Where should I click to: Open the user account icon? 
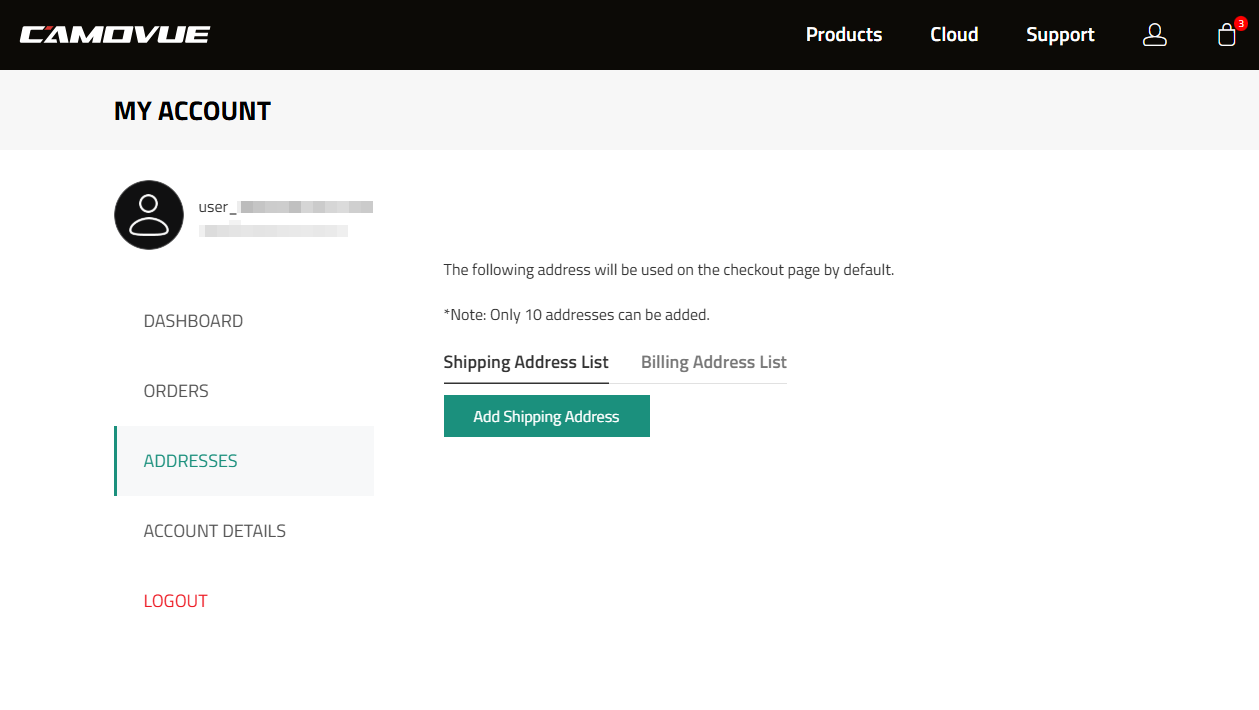coord(1155,35)
